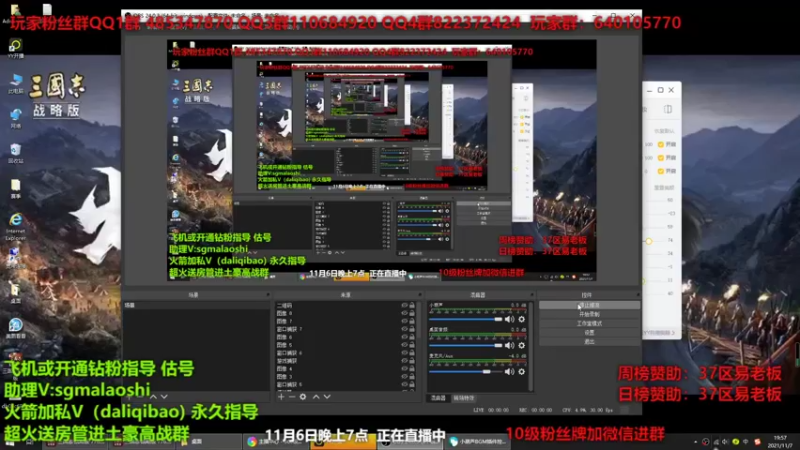Image resolution: width=800 pixels, height=450 pixels.
Task: Mute the first mixer channel speaker icon
Action: 509,319
